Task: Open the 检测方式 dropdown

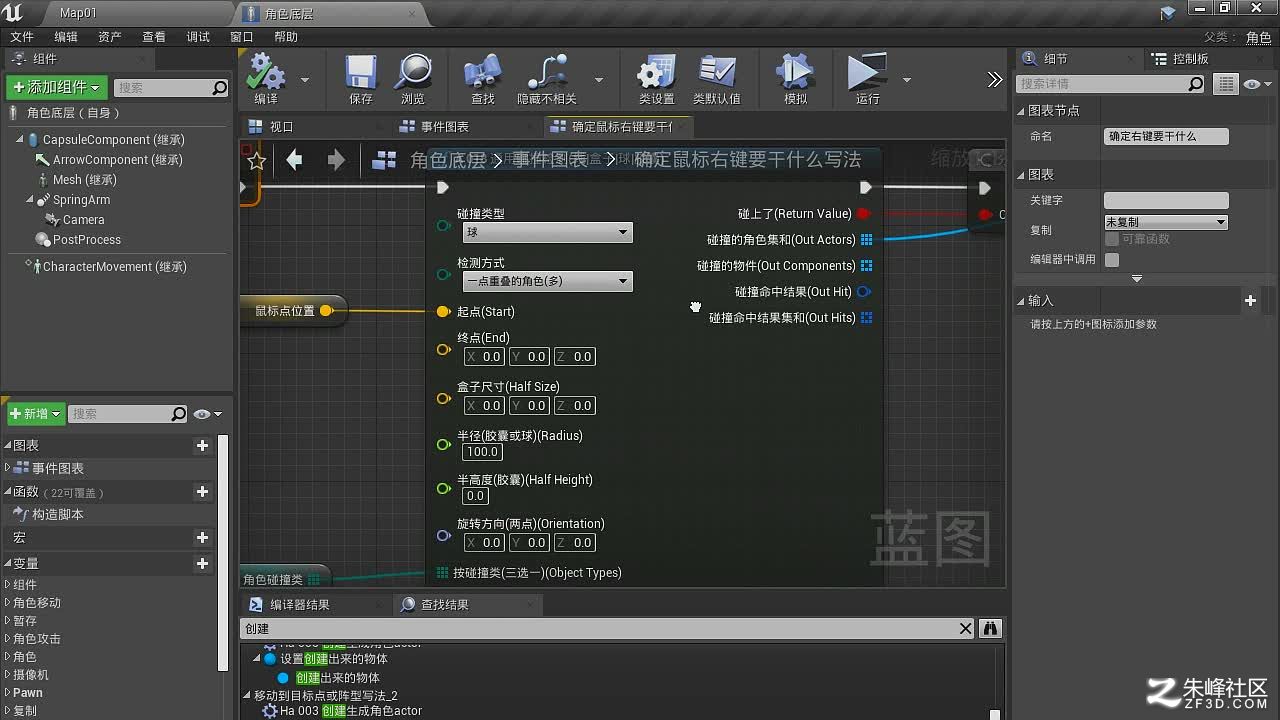Action: (548, 281)
